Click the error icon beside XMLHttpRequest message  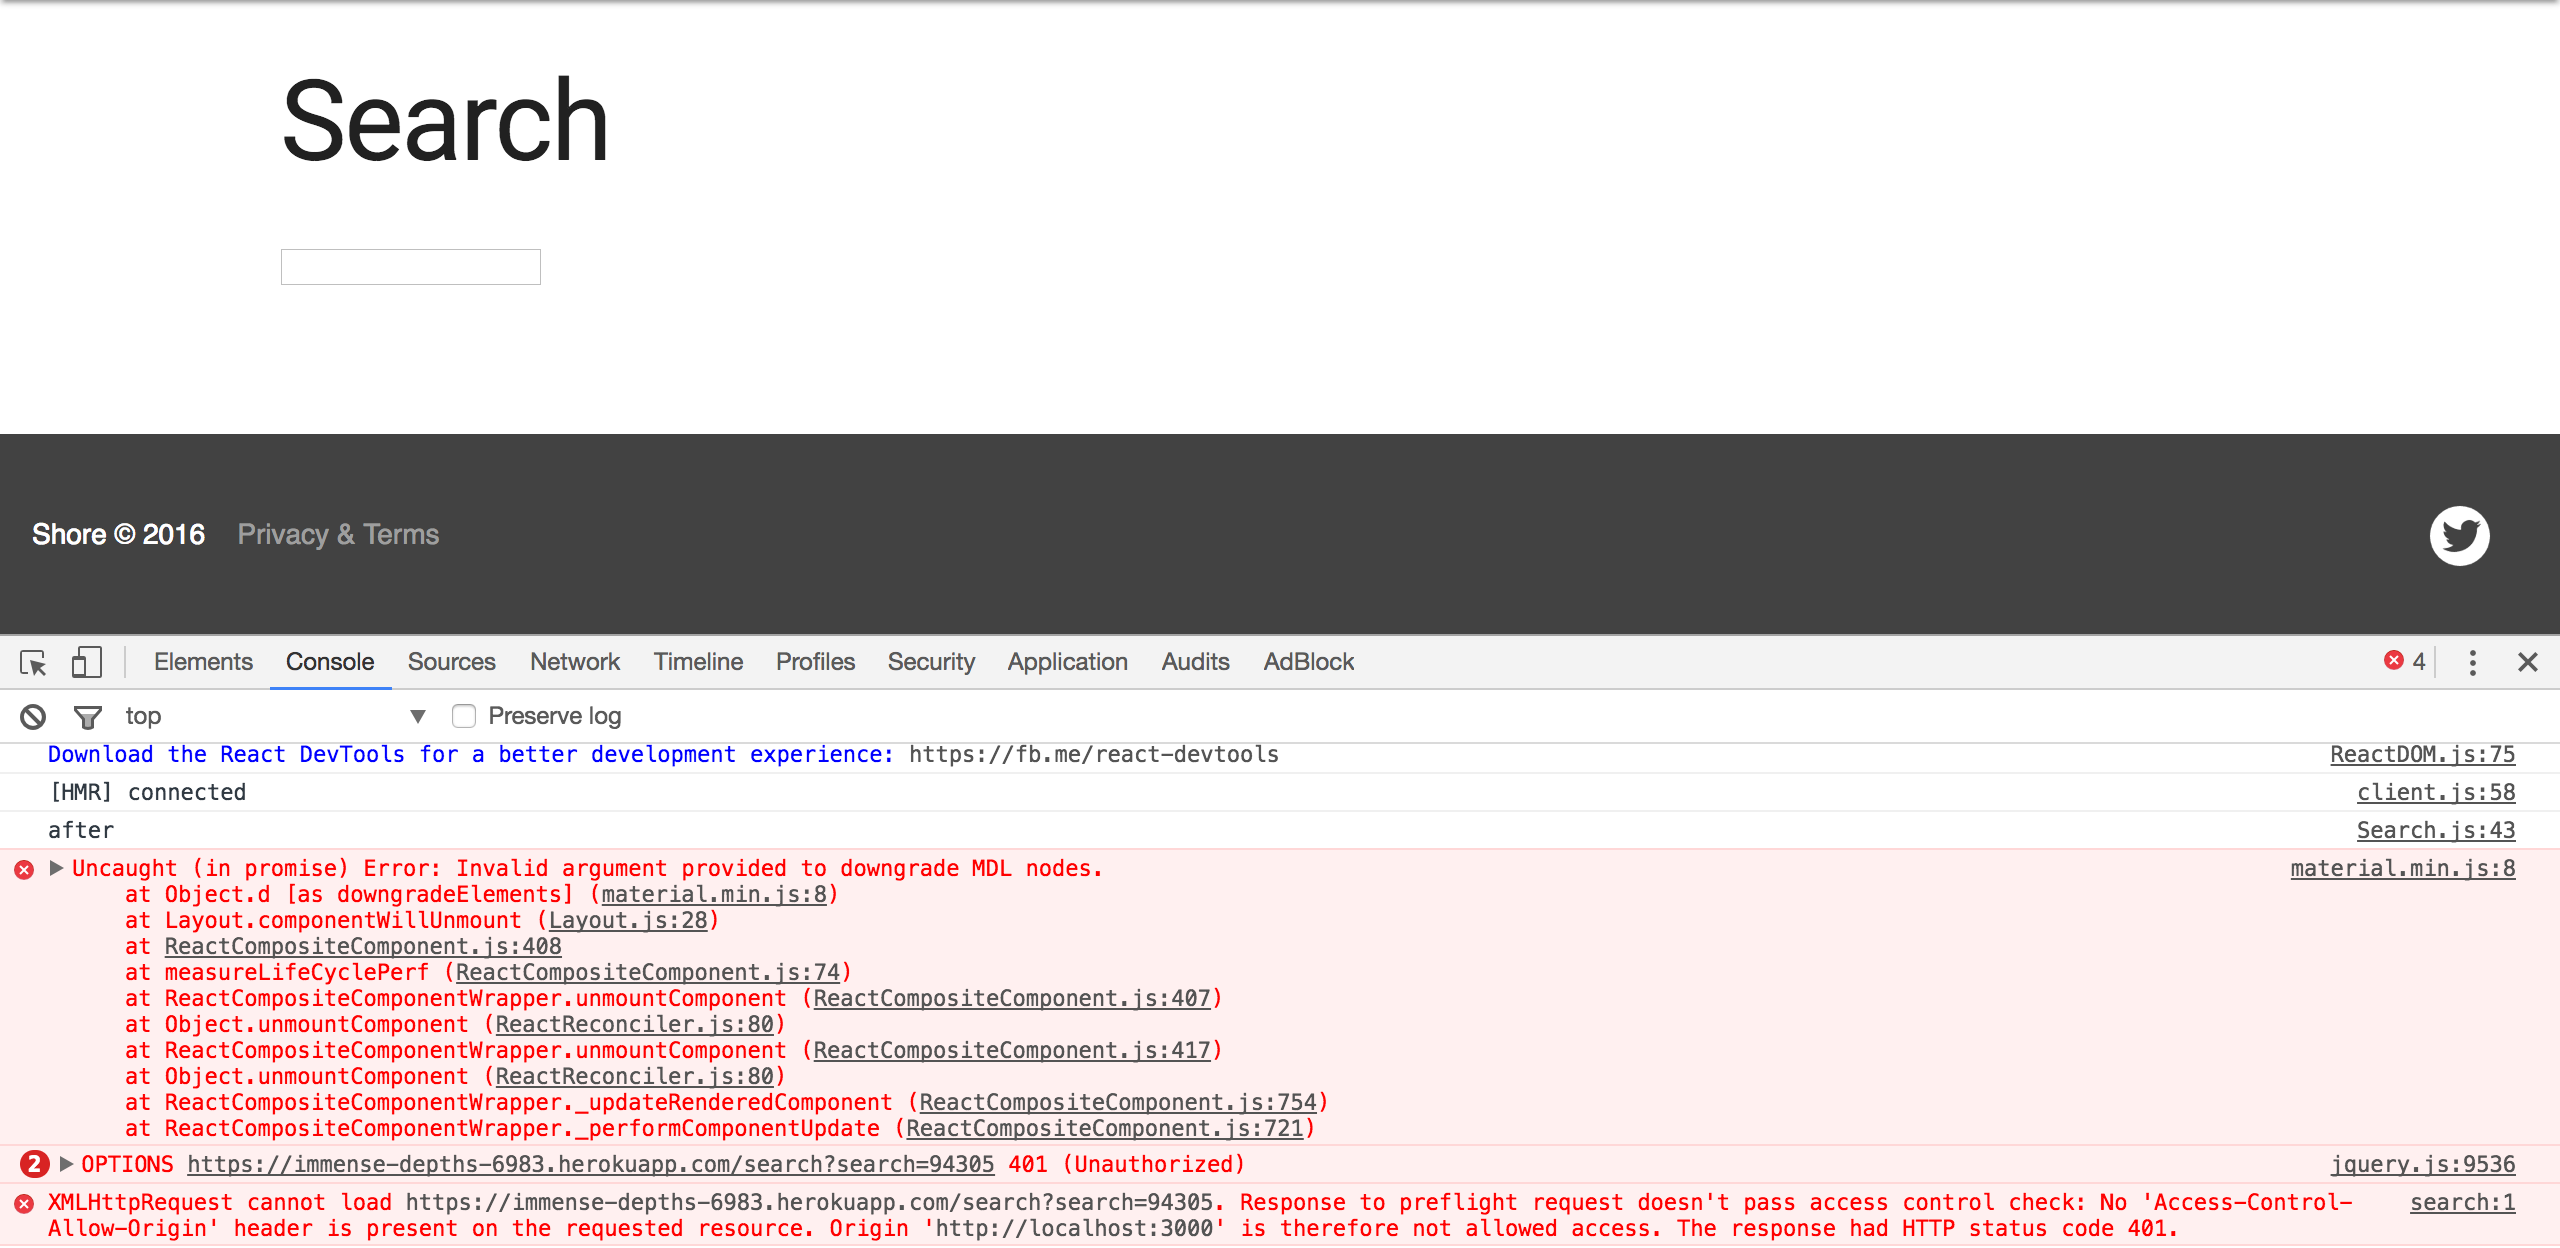click(24, 1203)
